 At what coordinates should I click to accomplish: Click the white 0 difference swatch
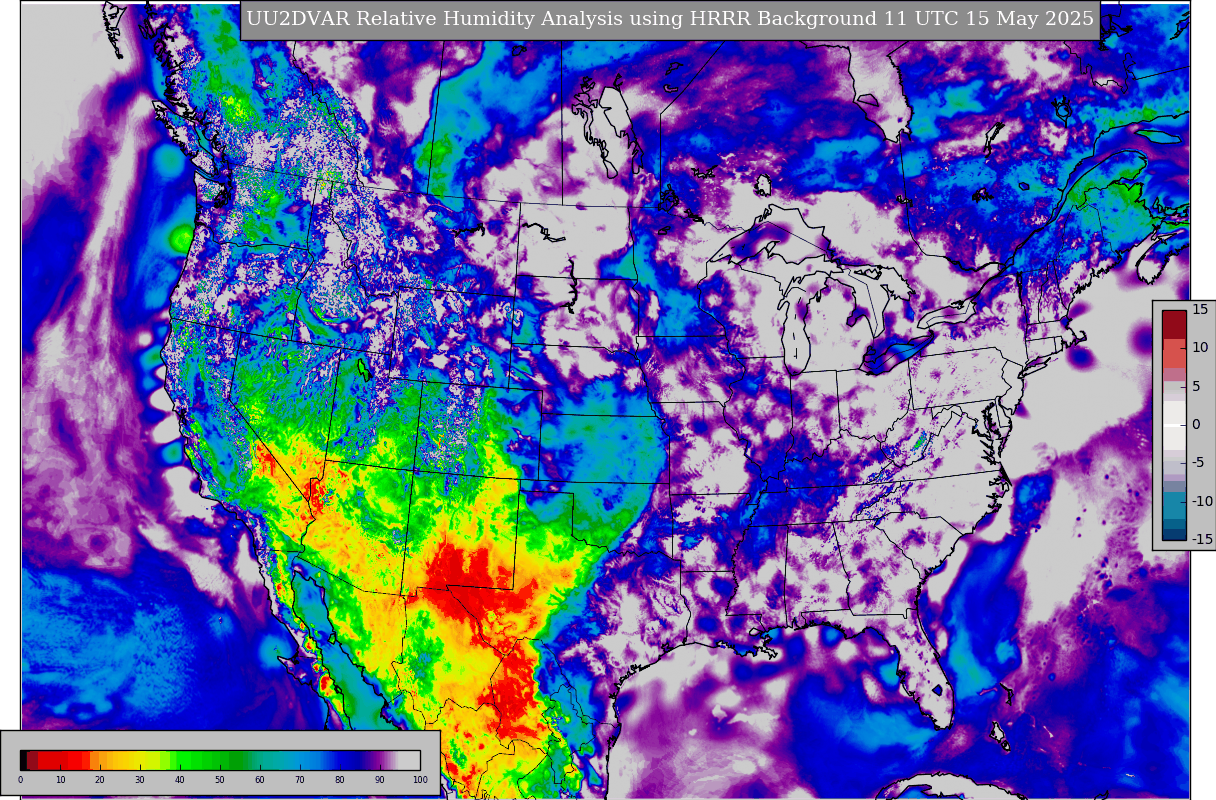pos(1174,425)
